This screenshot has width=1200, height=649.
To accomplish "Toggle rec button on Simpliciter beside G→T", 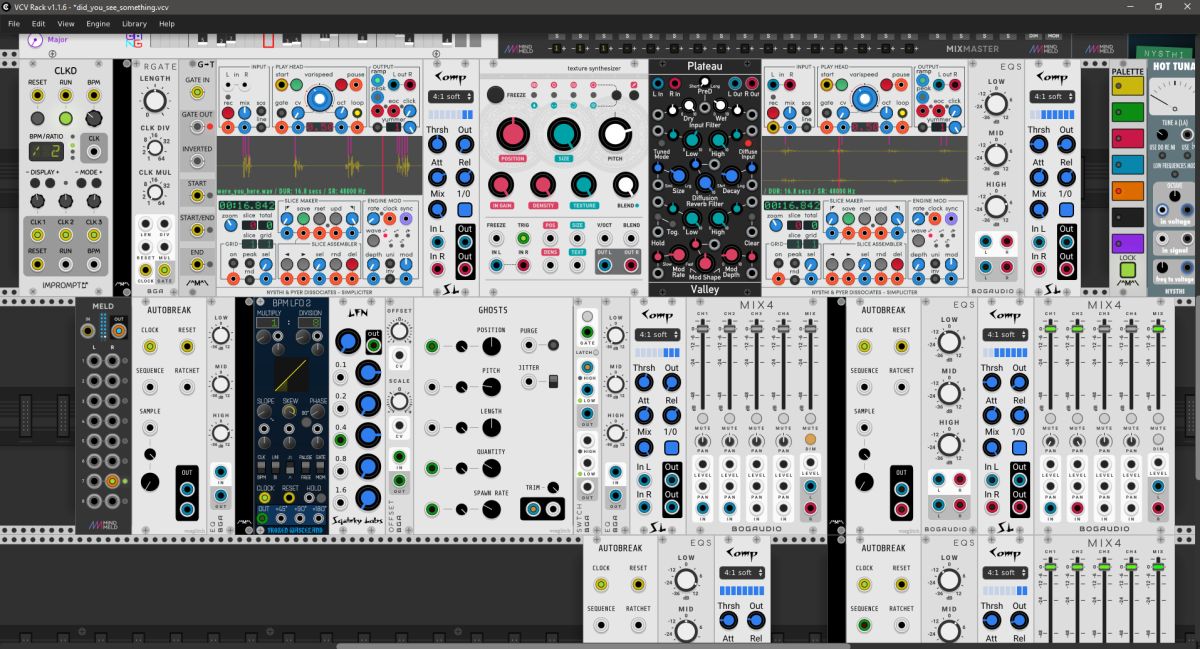I will point(228,113).
